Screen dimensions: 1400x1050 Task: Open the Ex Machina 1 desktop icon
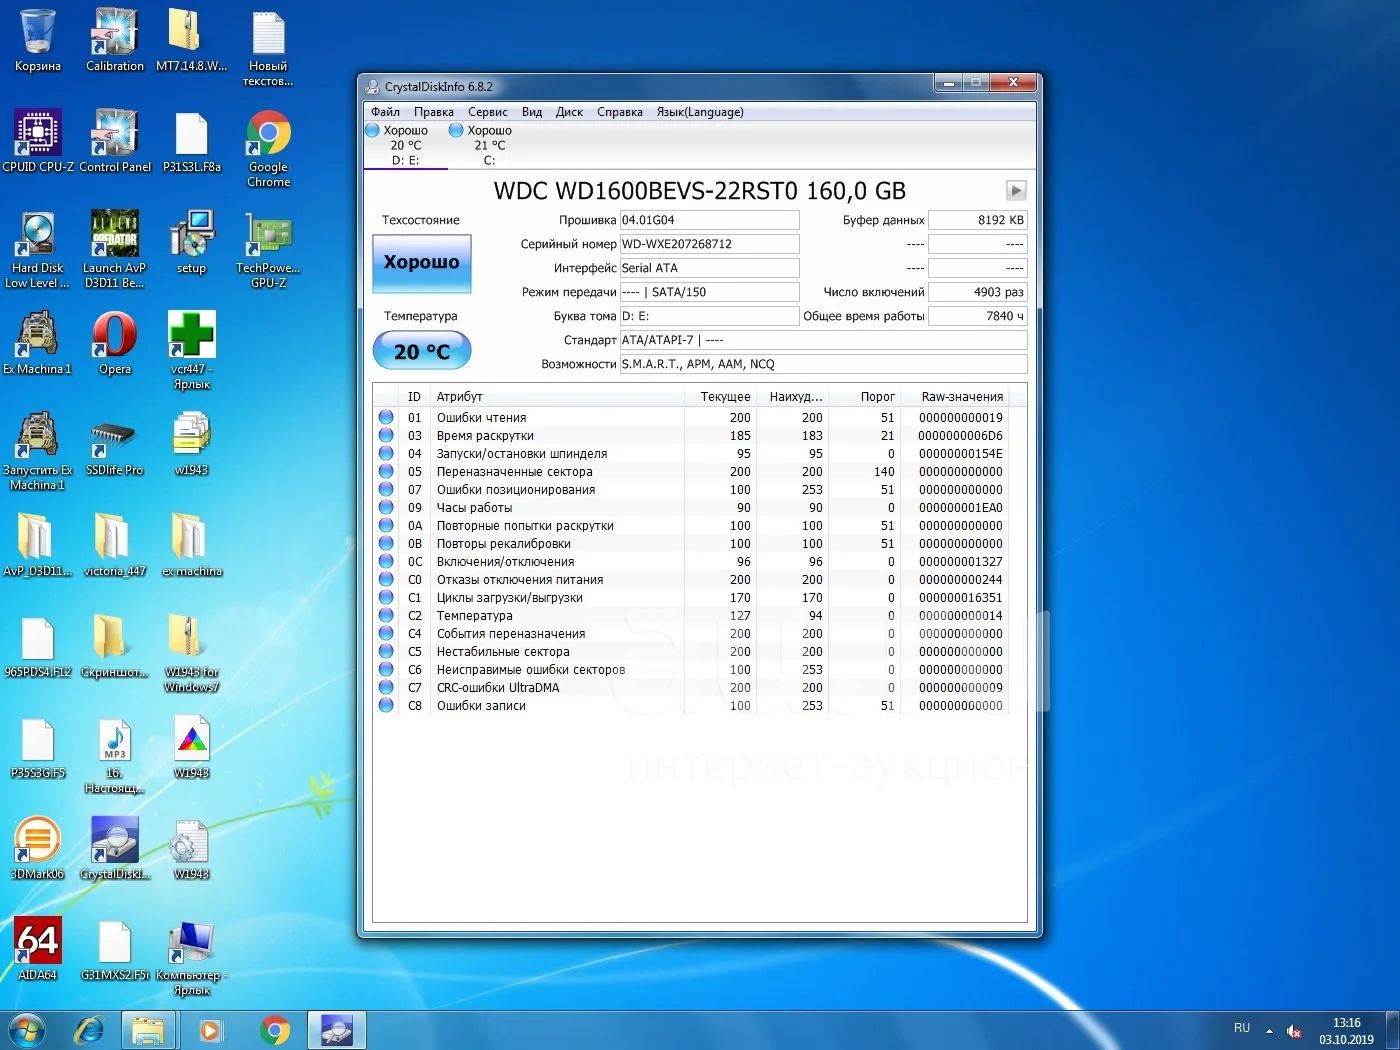point(38,343)
